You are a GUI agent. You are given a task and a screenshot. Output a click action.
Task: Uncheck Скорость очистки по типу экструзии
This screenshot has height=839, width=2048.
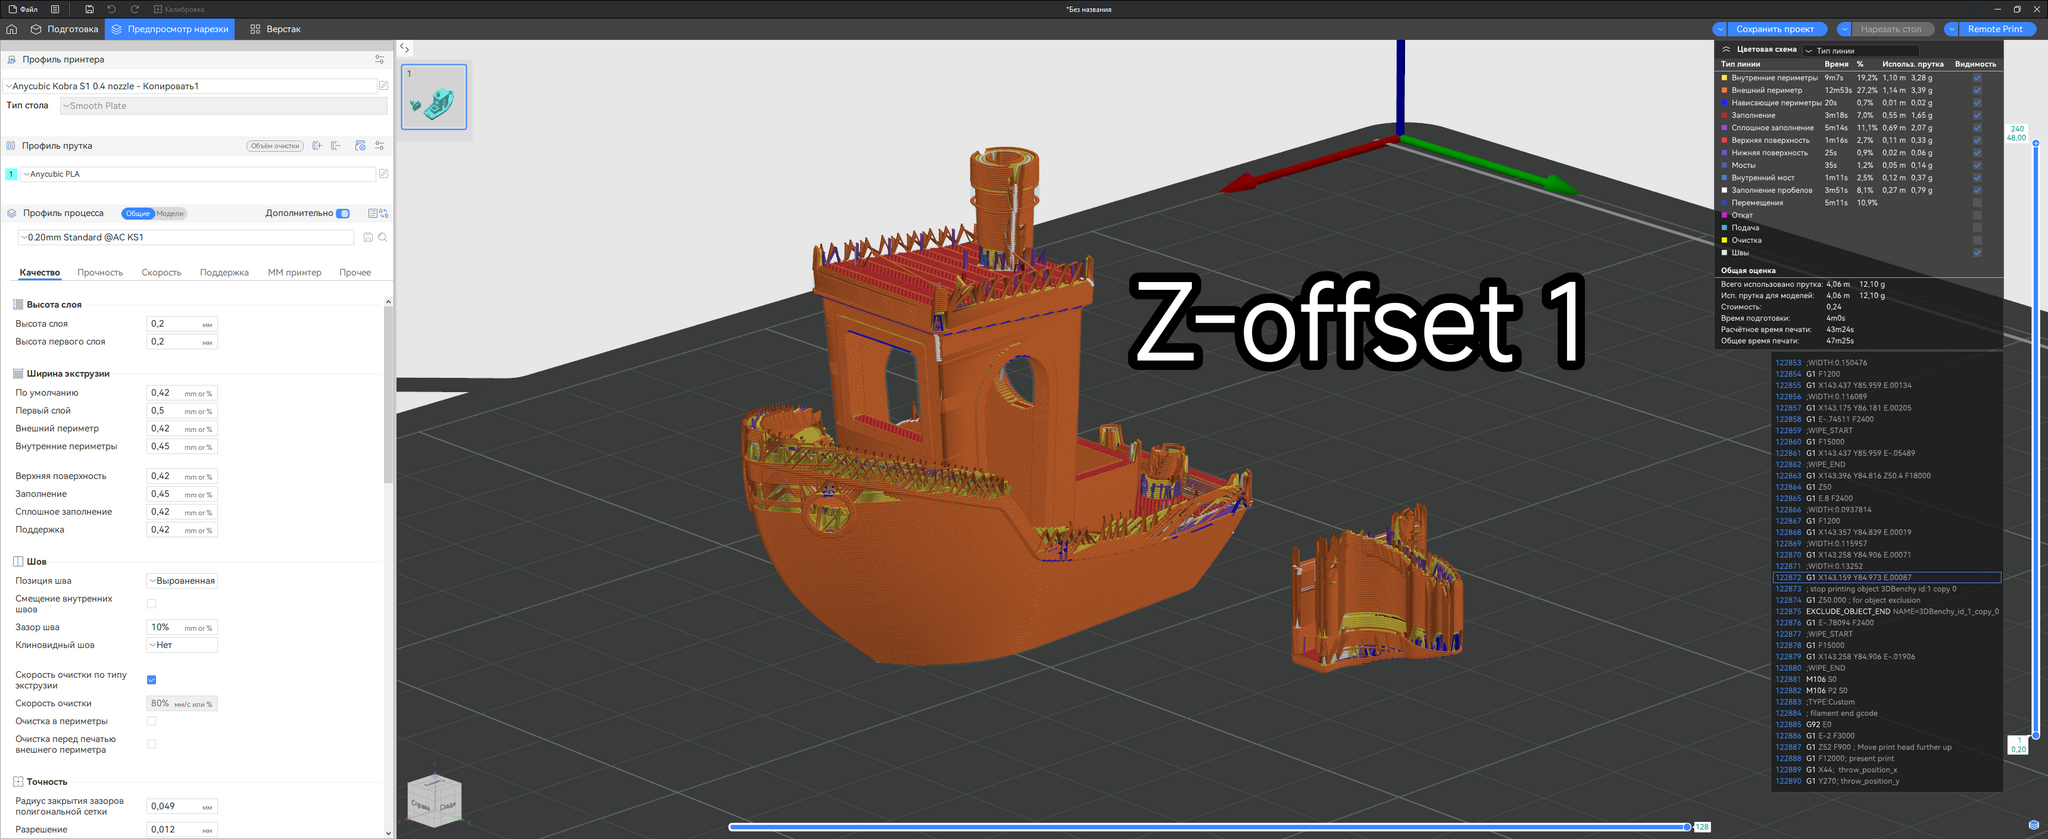[x=152, y=680]
